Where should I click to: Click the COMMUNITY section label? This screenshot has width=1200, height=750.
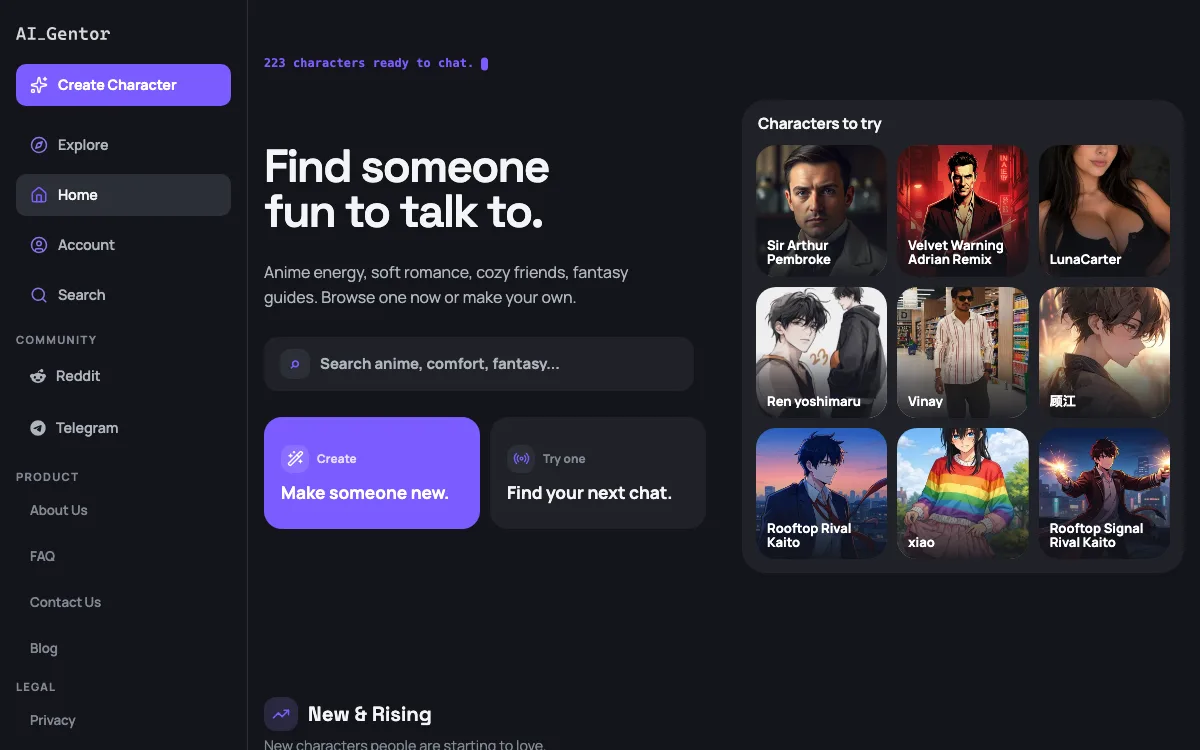point(56,340)
